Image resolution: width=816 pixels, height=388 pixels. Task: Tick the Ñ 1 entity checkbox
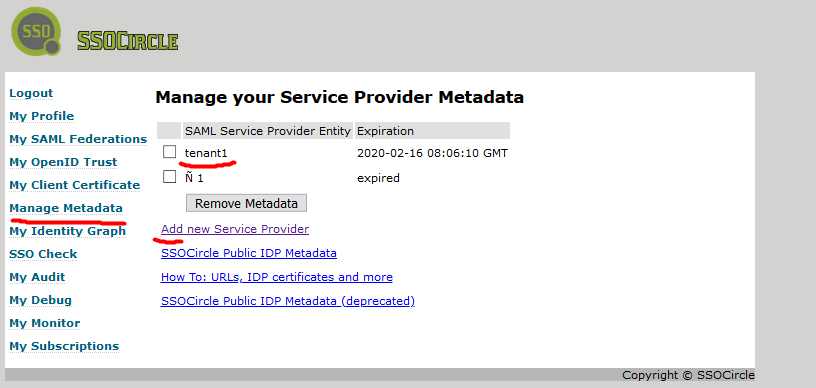[170, 177]
